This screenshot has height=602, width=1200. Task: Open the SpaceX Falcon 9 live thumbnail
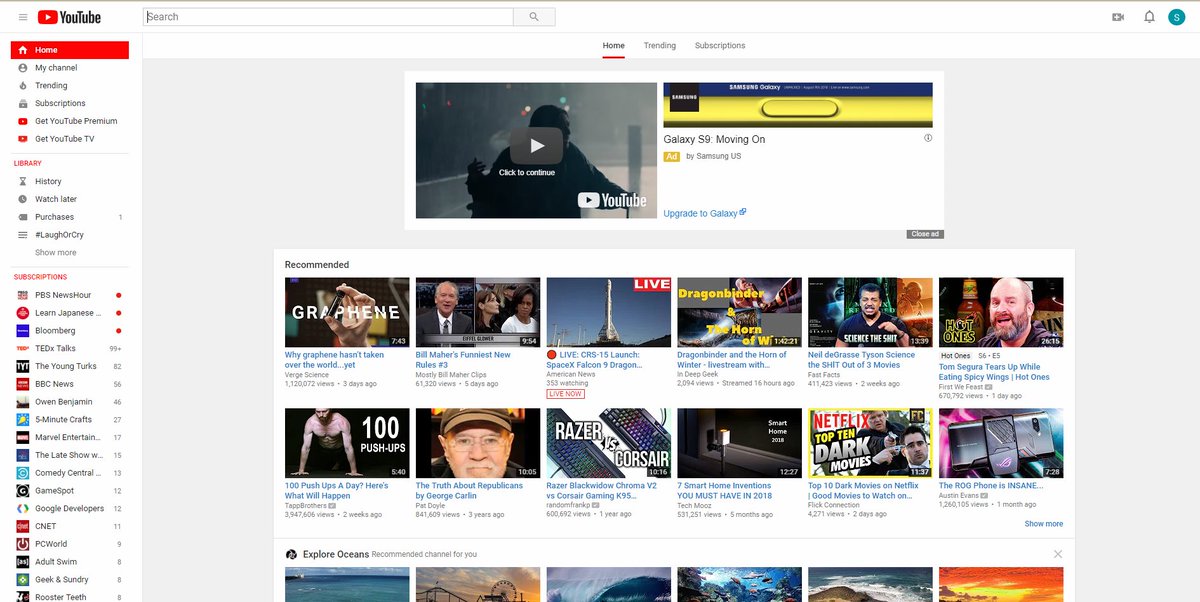pos(609,312)
